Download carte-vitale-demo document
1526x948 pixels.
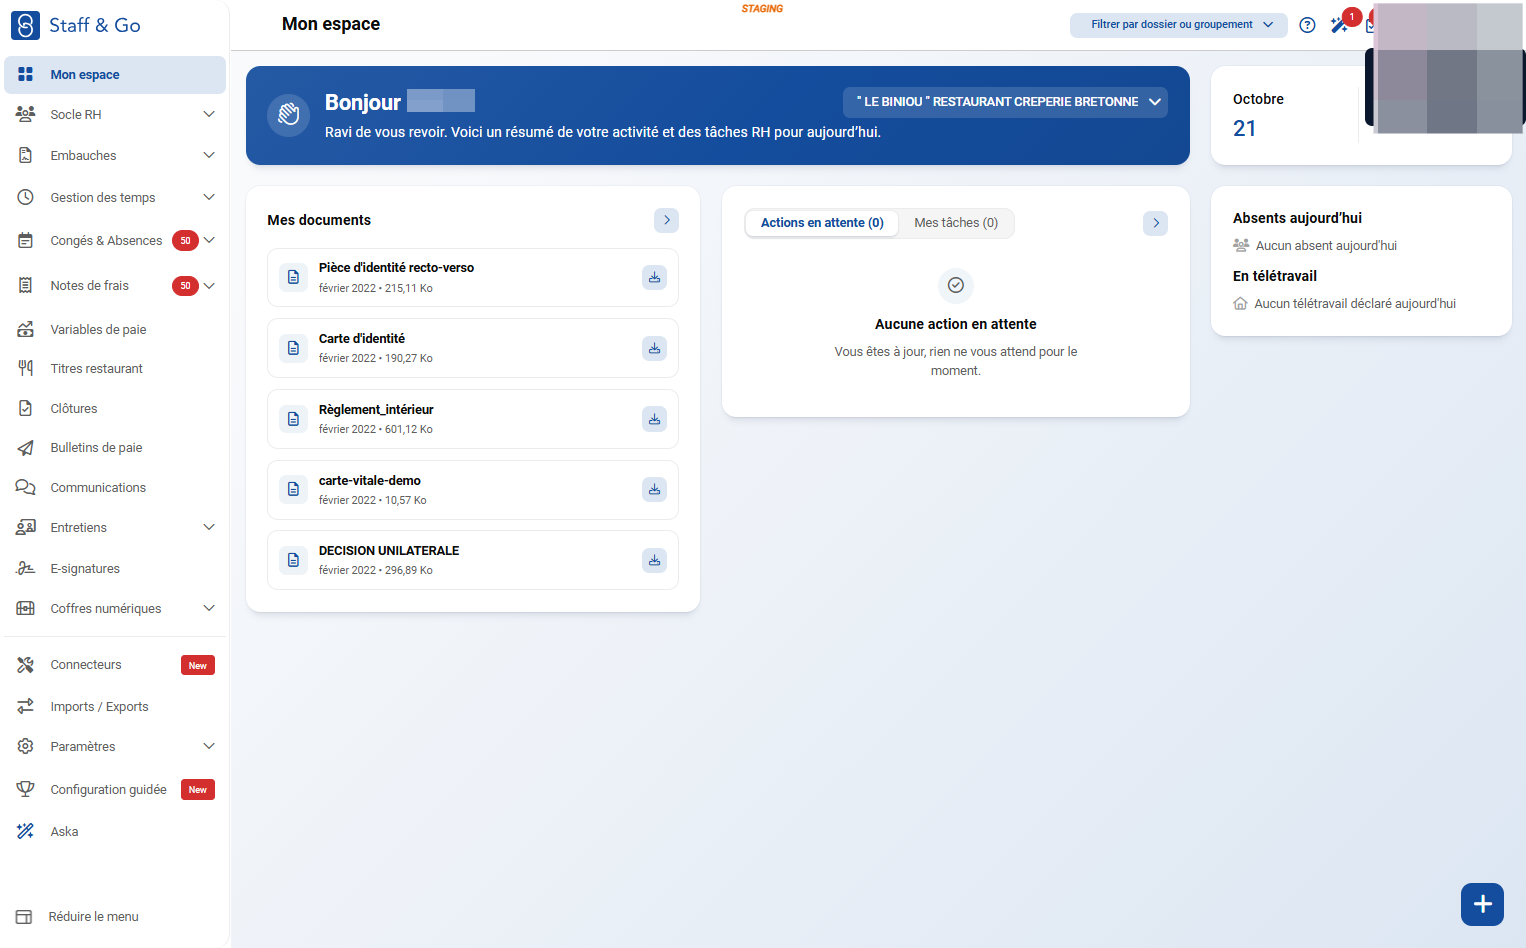click(654, 490)
